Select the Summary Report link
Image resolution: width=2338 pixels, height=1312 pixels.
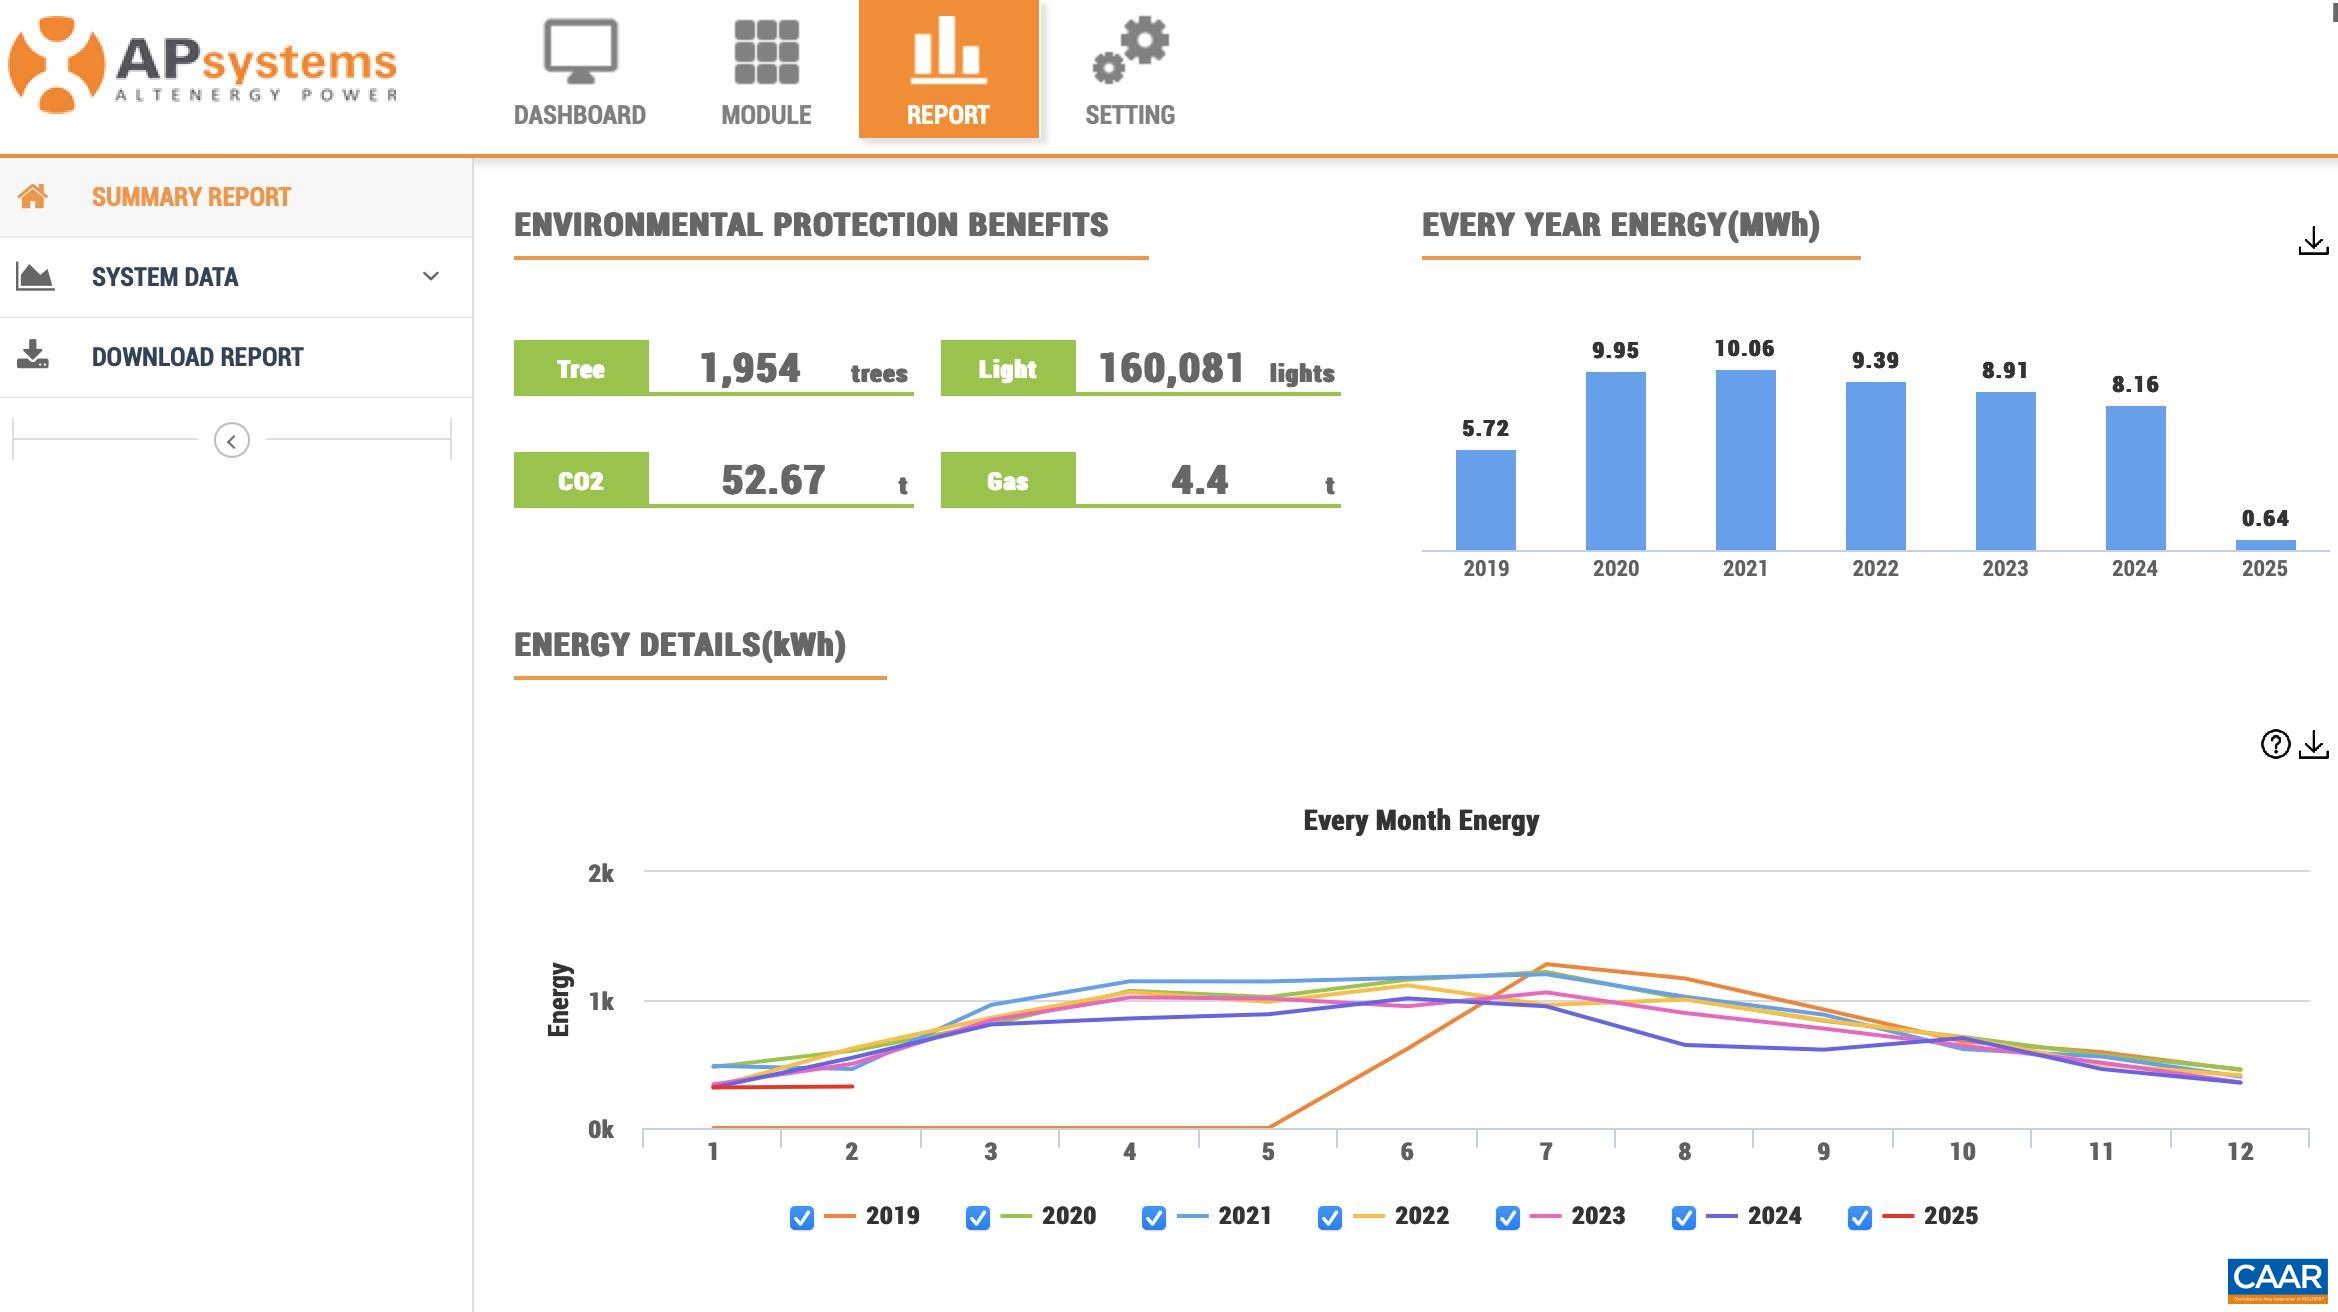point(191,197)
